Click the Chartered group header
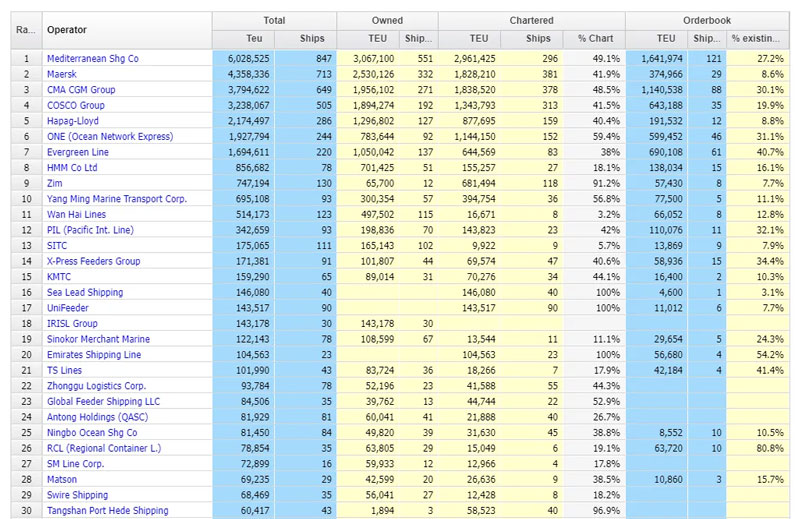Screen dimensions: 800x519 531,20
